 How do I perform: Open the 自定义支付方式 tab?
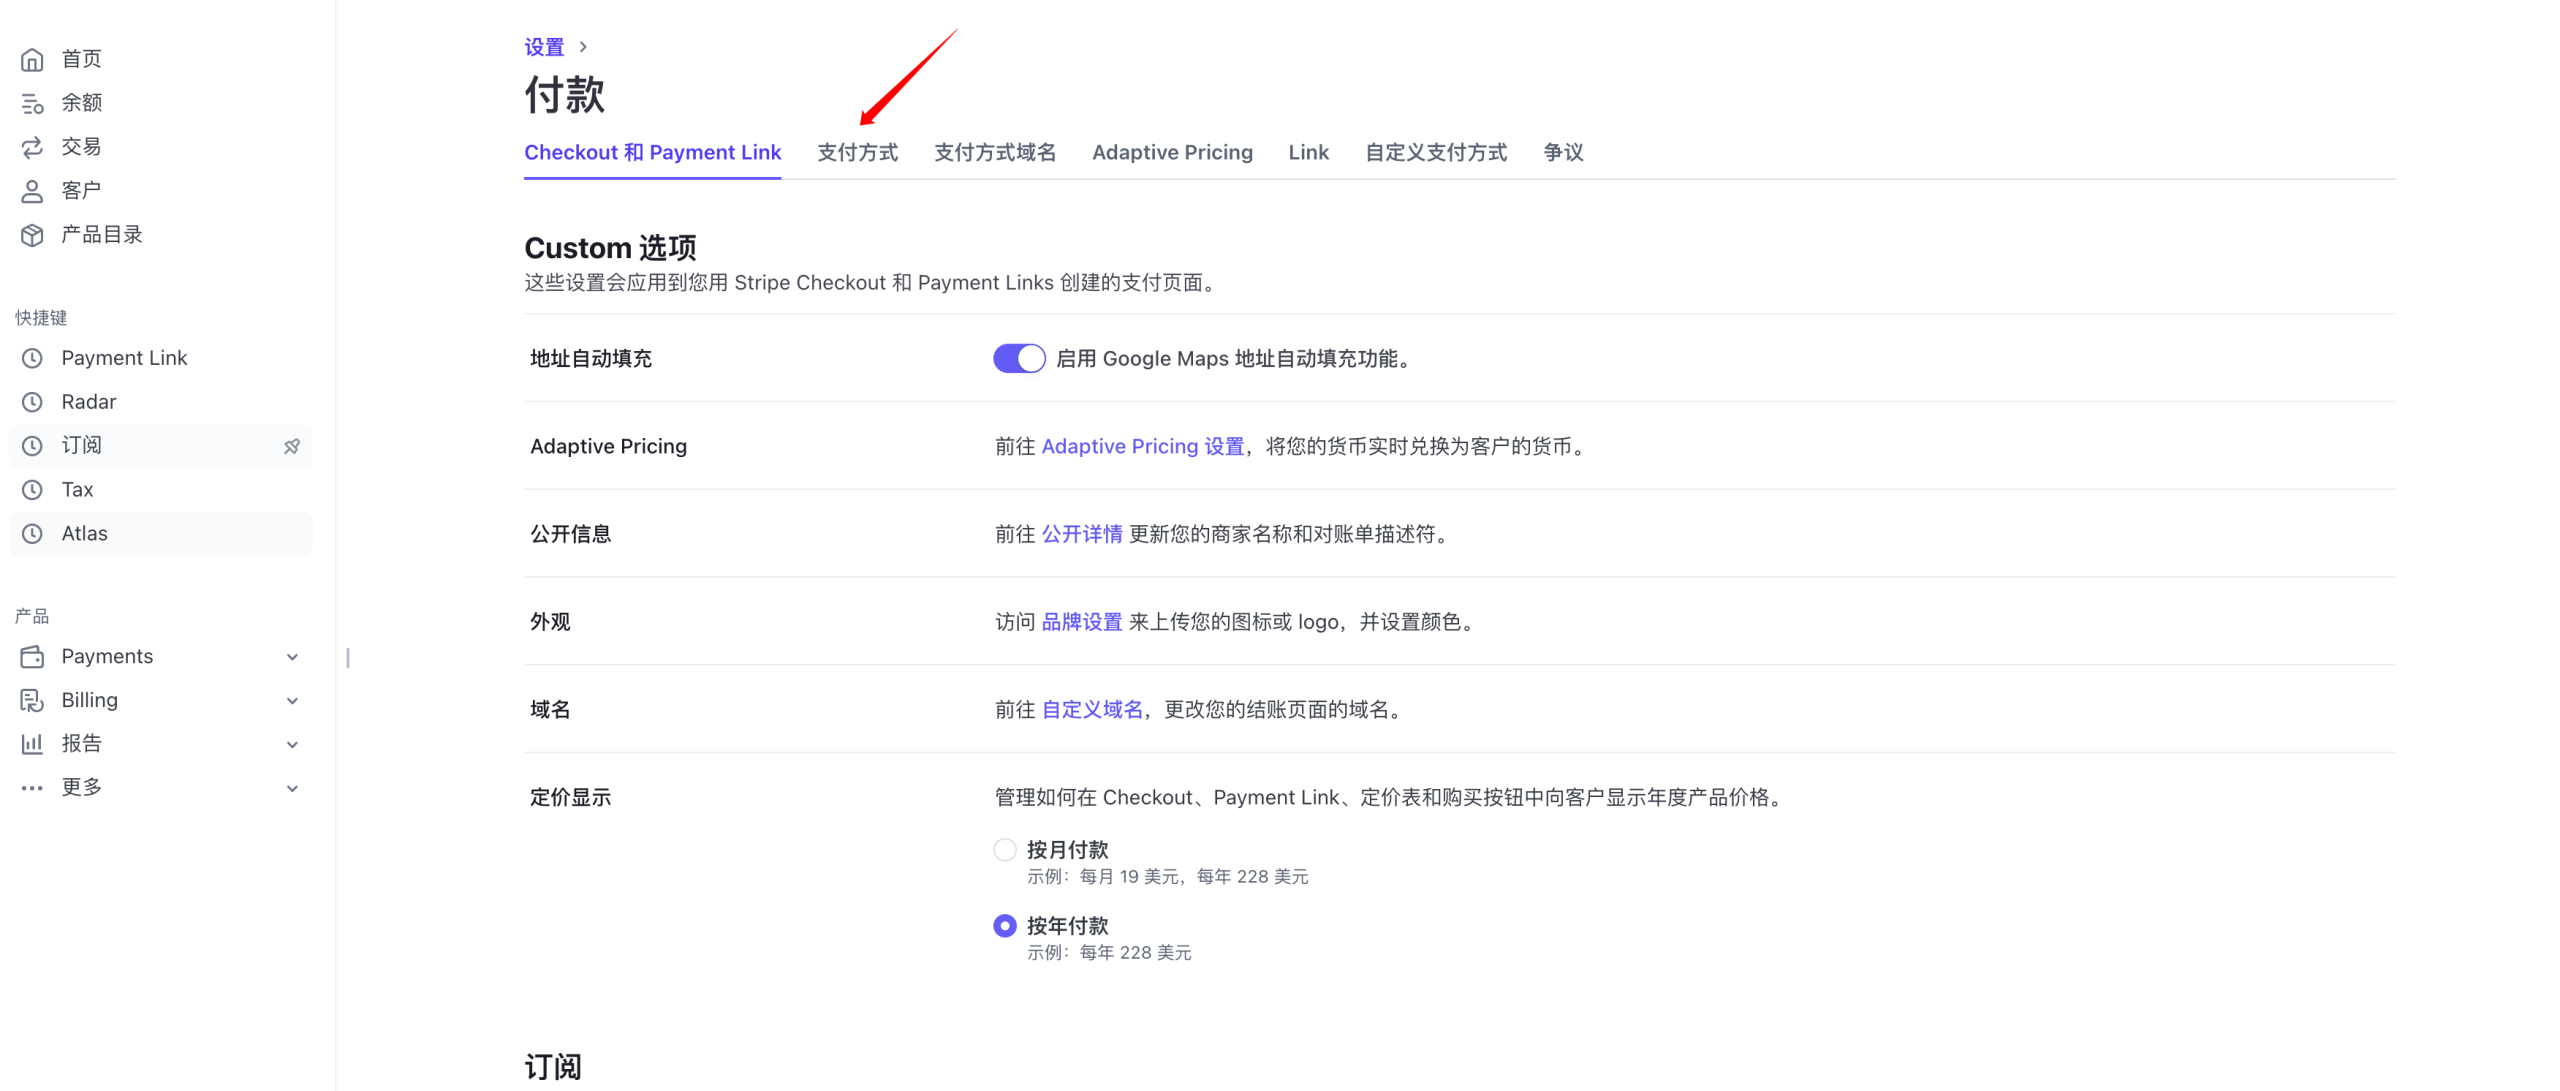pos(1436,152)
